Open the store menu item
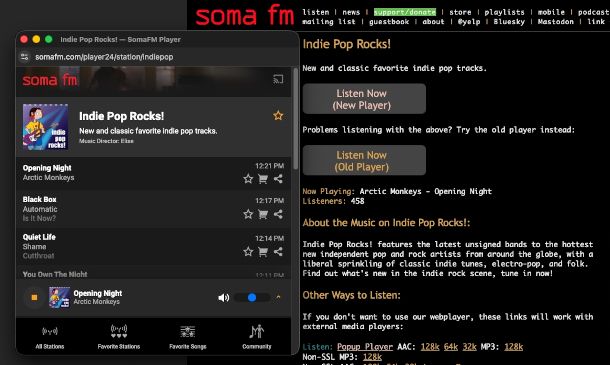Image resolution: width=610 pixels, height=365 pixels. [x=460, y=12]
